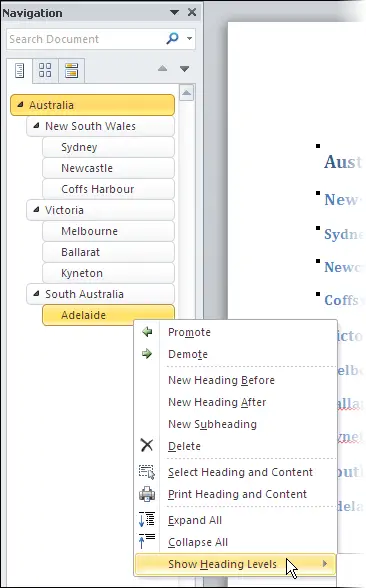Open the search options dropdown arrow

coord(189,38)
